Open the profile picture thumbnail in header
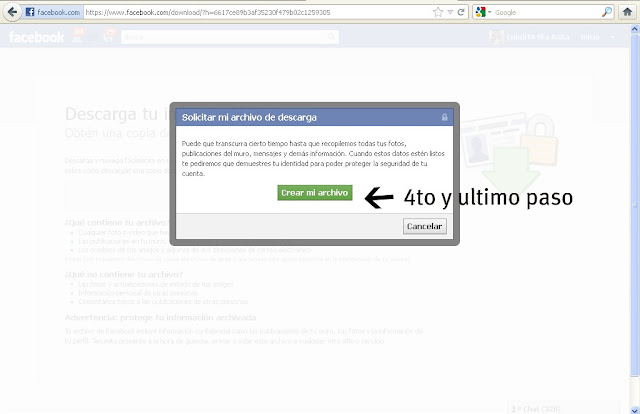Image resolution: width=640 pixels, height=414 pixels. tap(496, 37)
